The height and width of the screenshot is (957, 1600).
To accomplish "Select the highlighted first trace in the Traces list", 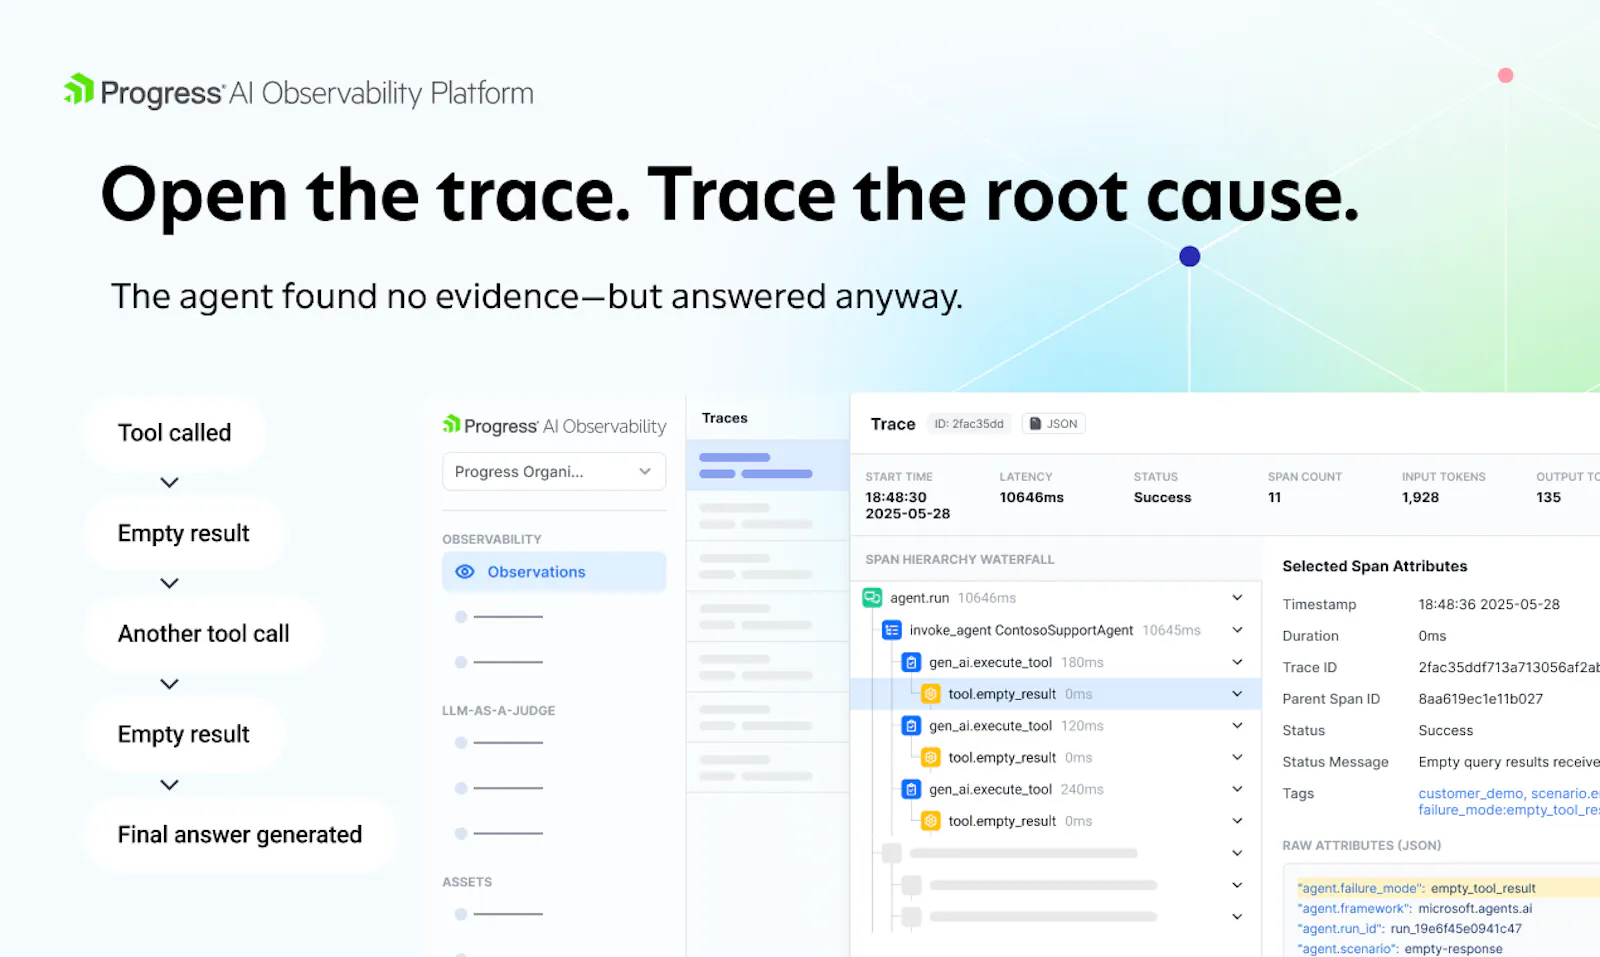I will pos(768,465).
